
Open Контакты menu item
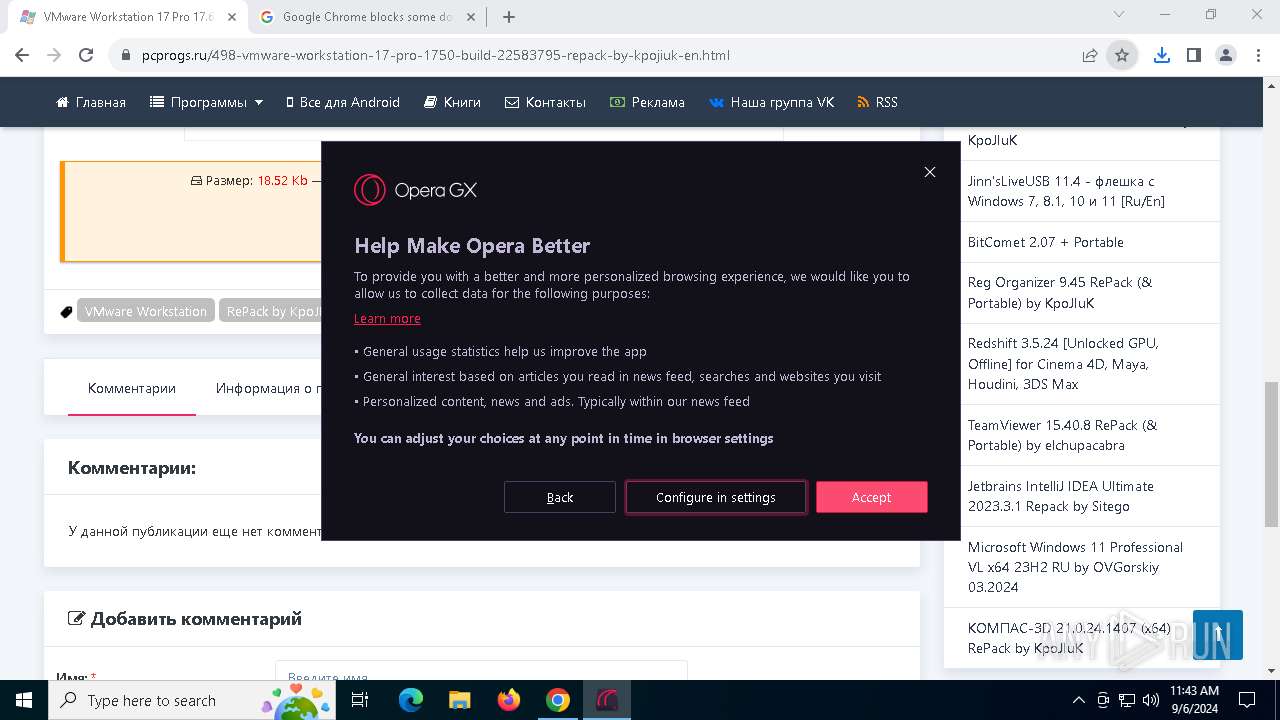click(545, 102)
